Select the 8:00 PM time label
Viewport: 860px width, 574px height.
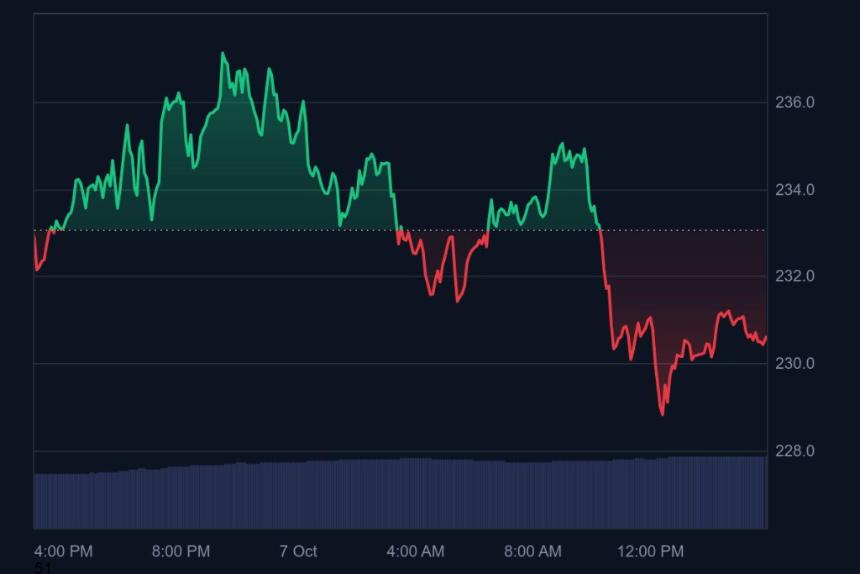(181, 551)
